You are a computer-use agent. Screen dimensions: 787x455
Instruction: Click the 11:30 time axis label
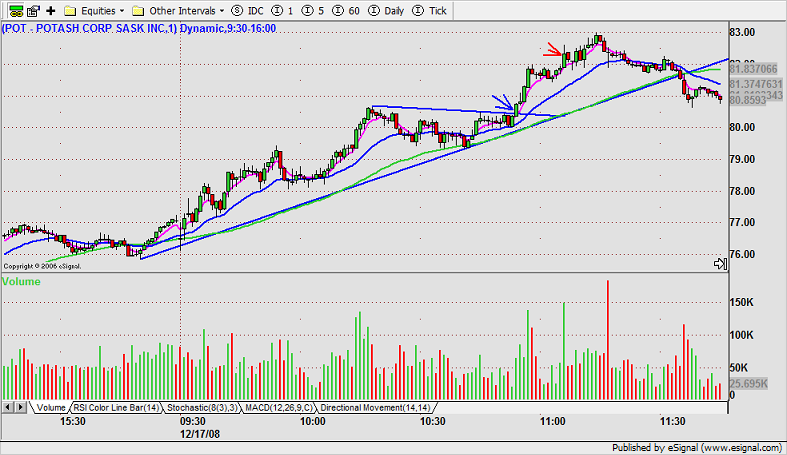point(672,421)
